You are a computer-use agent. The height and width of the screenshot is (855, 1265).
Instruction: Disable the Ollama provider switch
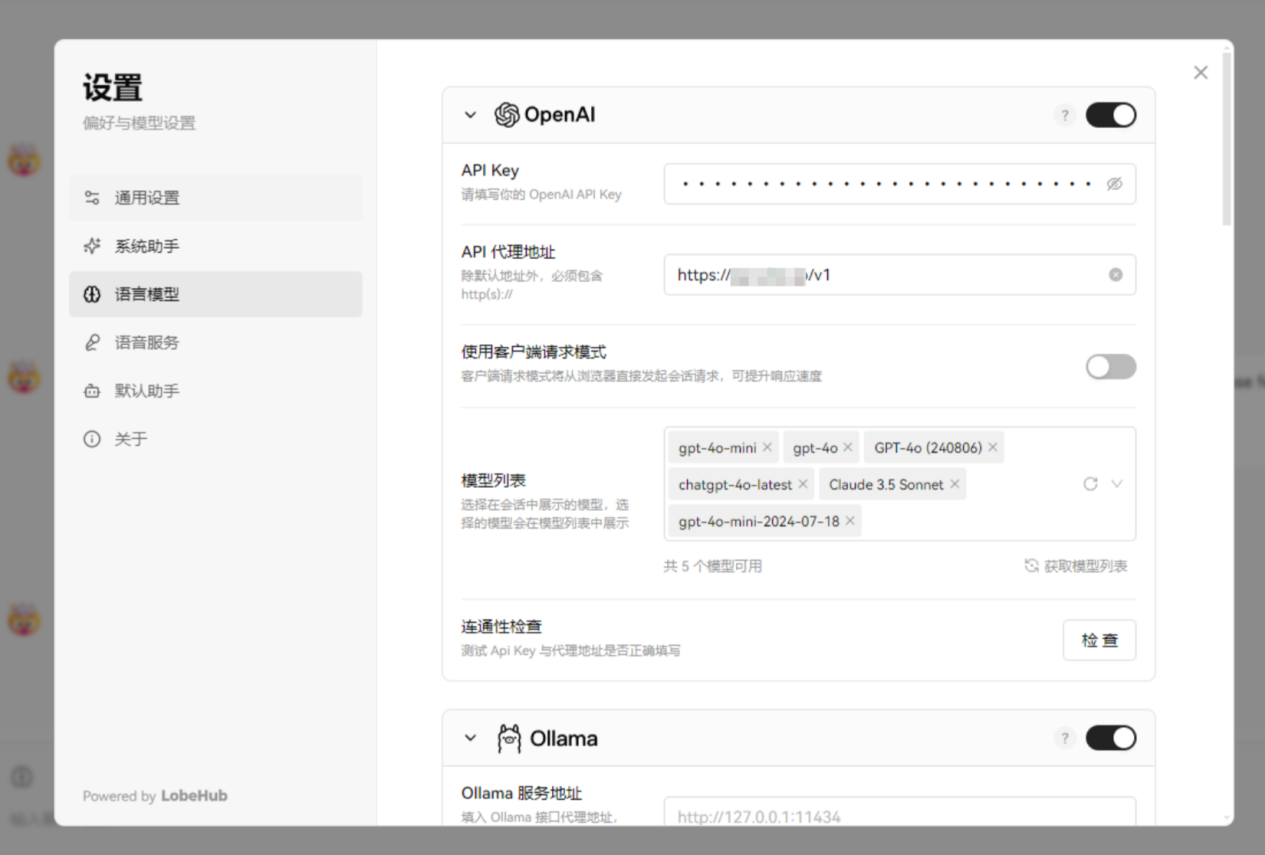(1111, 738)
